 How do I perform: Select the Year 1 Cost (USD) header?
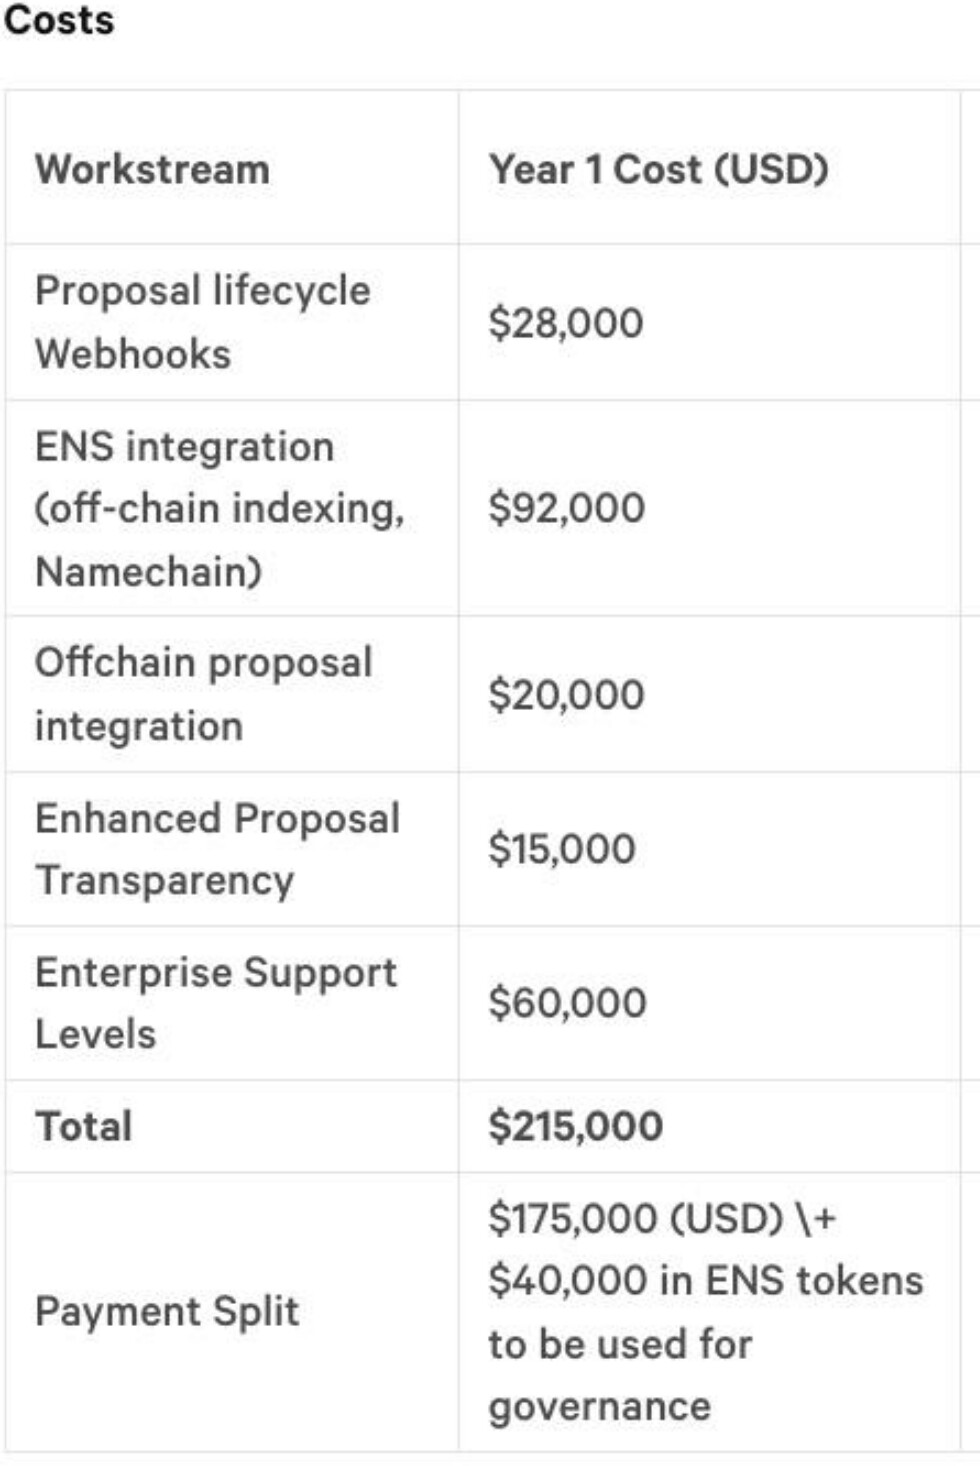pyautogui.click(x=658, y=169)
